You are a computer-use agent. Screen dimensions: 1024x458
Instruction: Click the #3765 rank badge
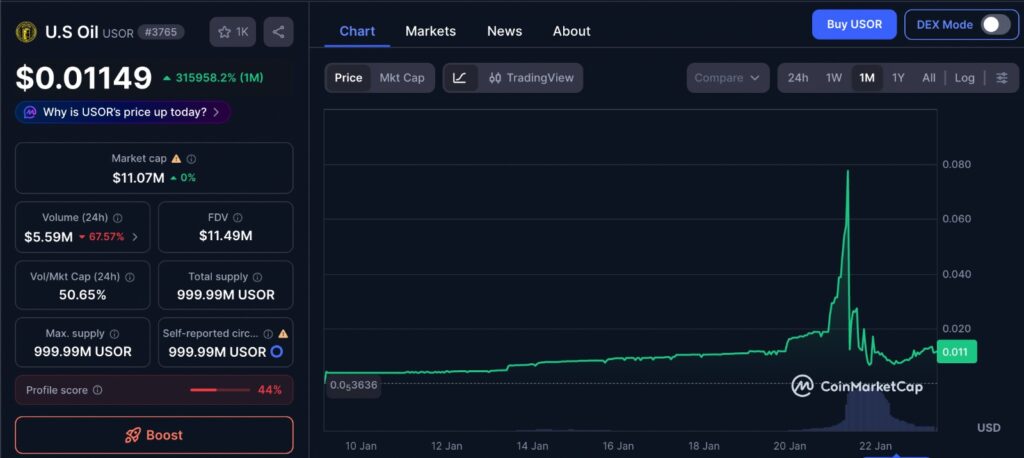coord(161,31)
